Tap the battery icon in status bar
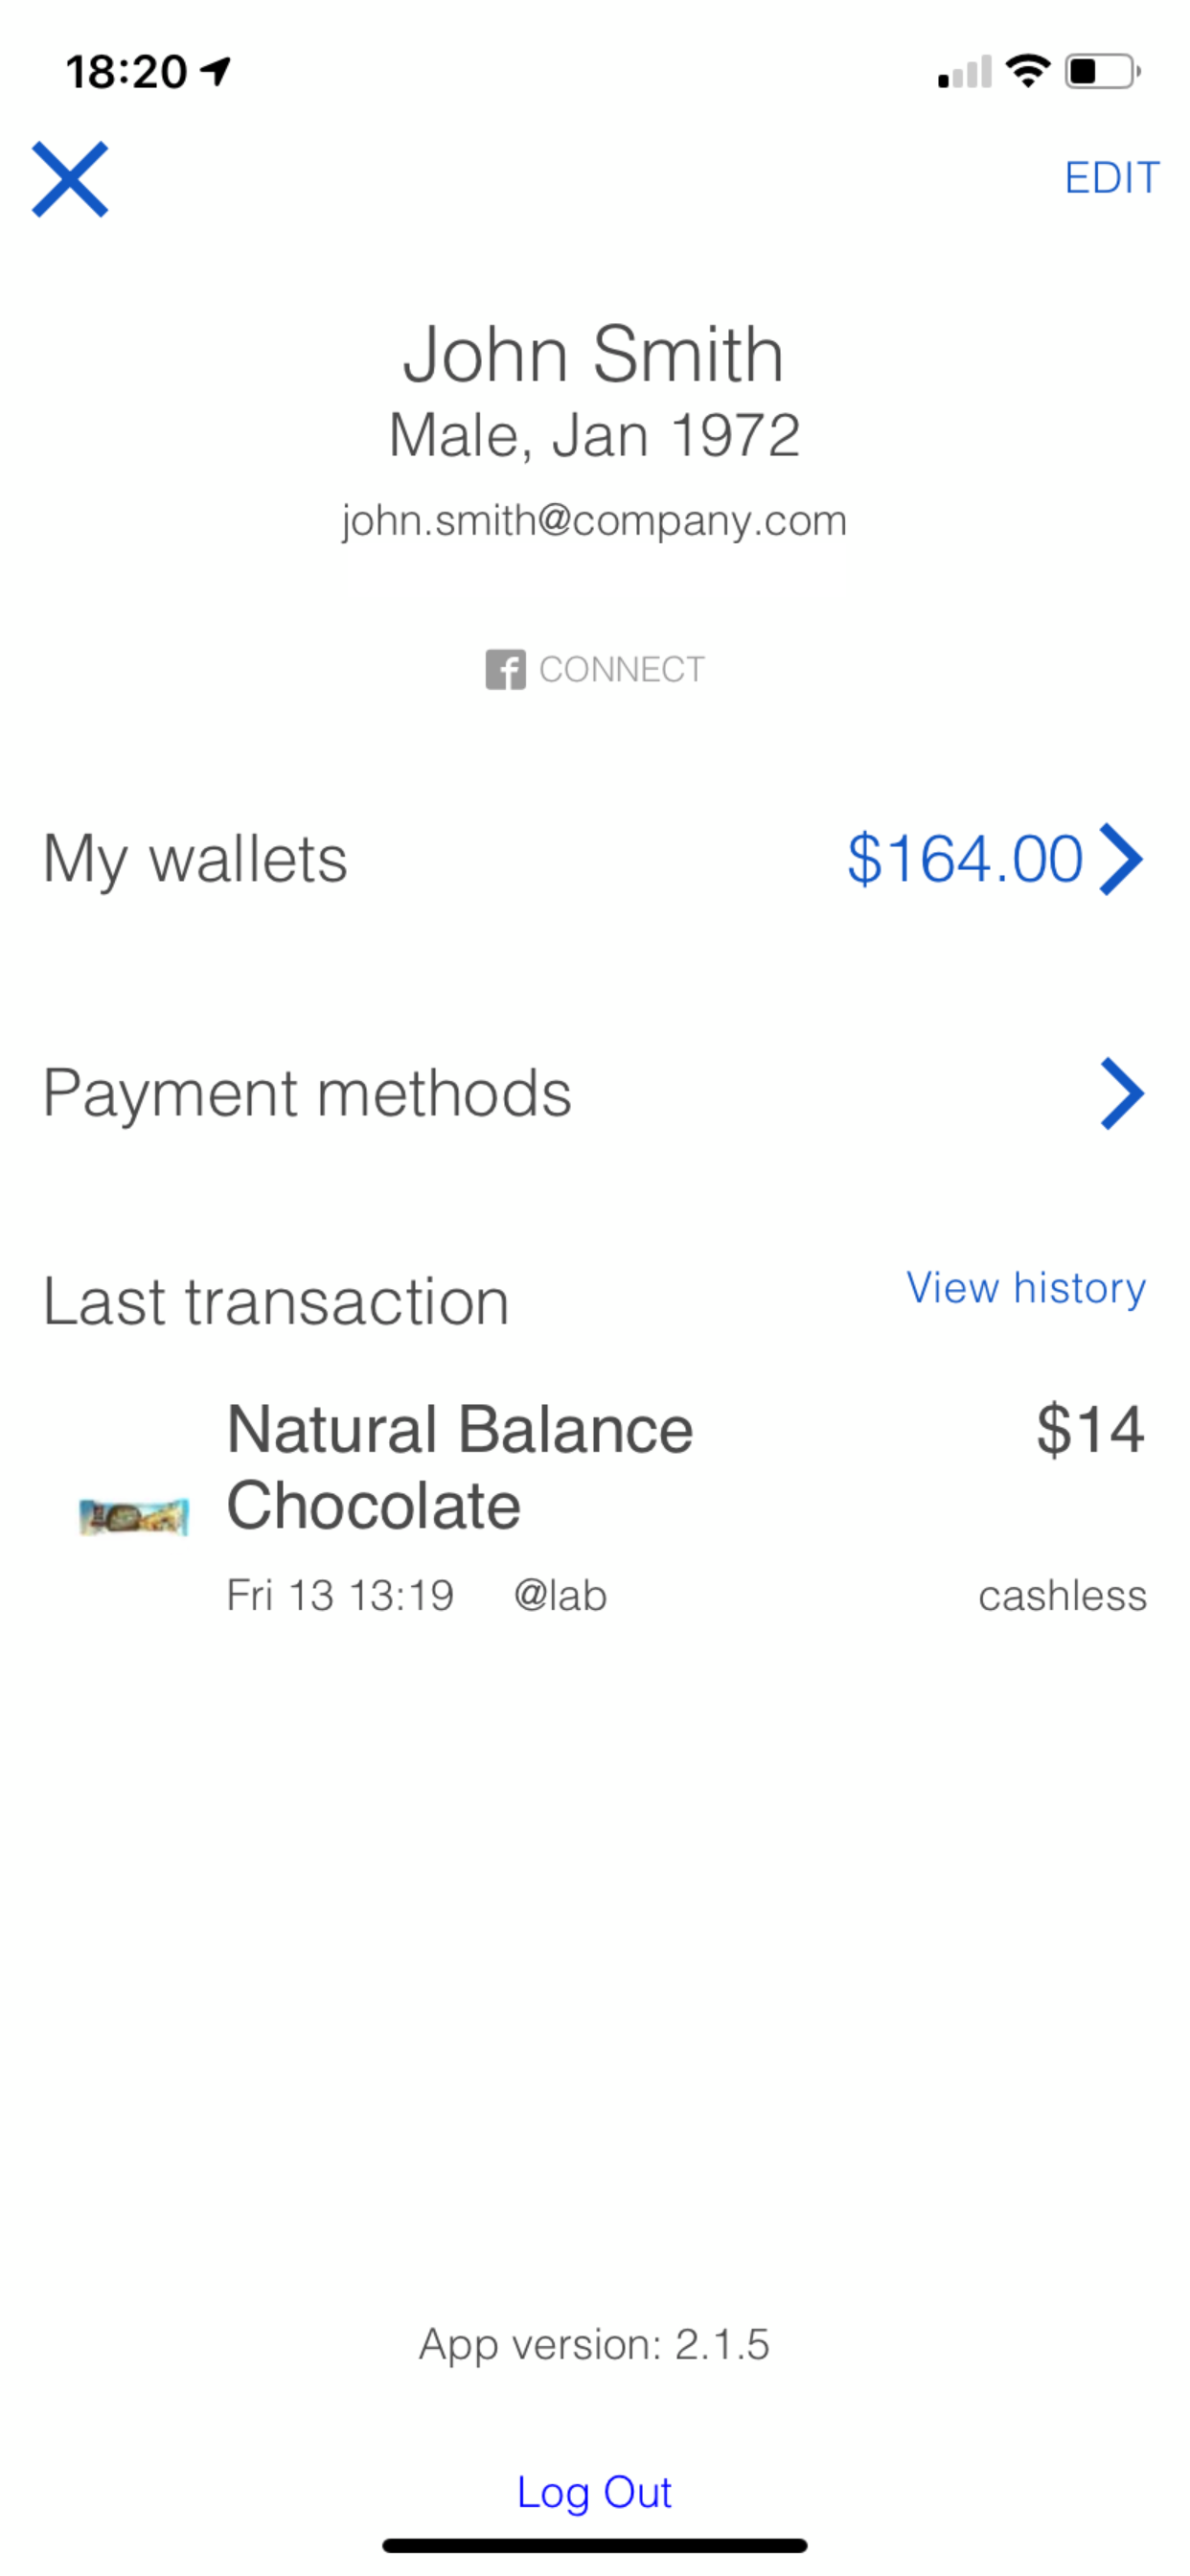1190x2576 pixels. [x=1103, y=72]
